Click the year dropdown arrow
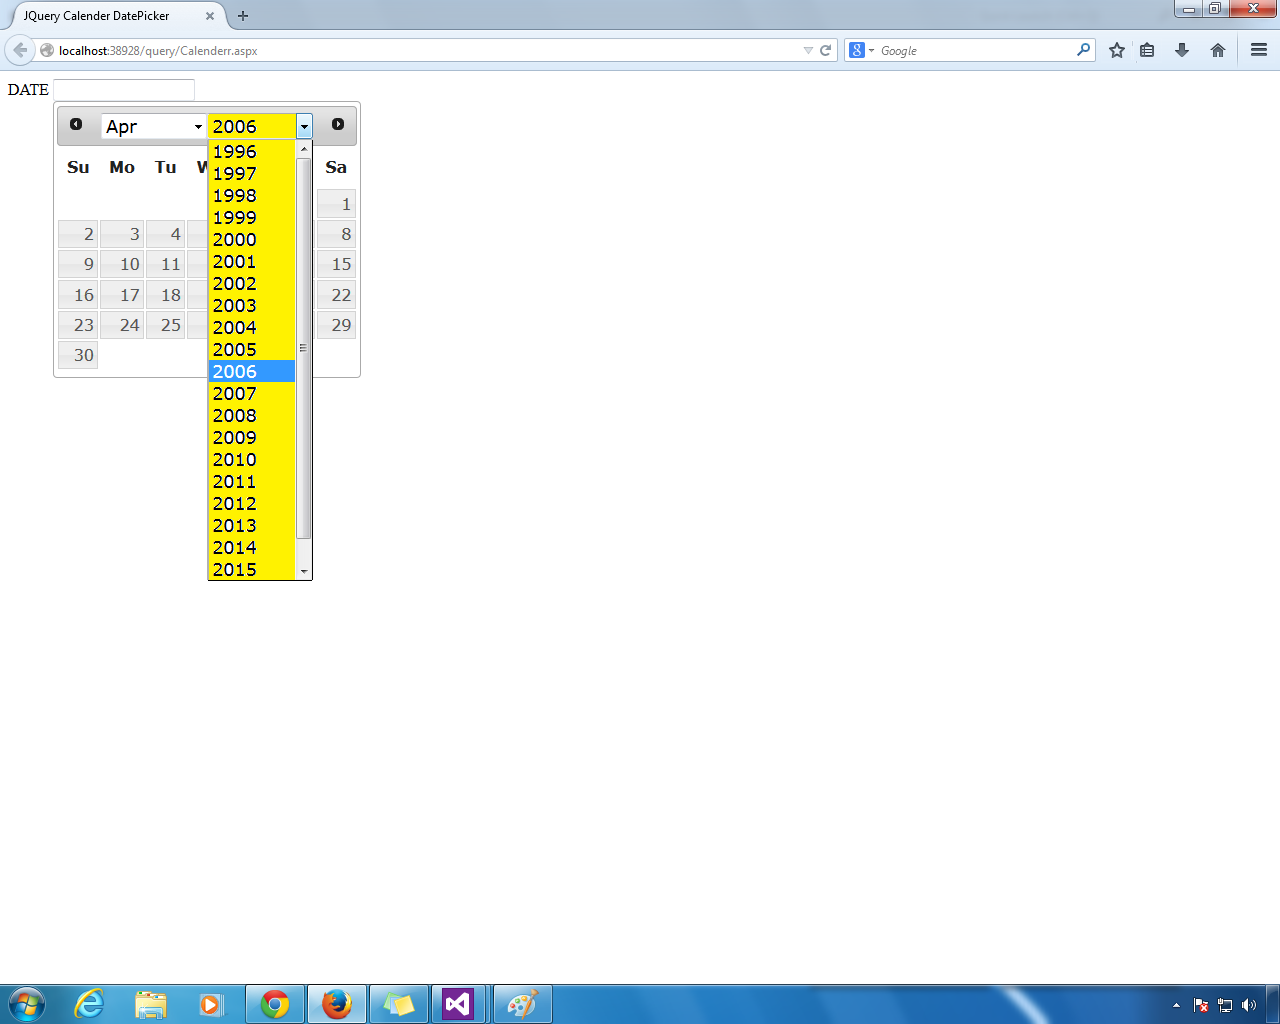The width and height of the screenshot is (1280, 1024). [303, 126]
